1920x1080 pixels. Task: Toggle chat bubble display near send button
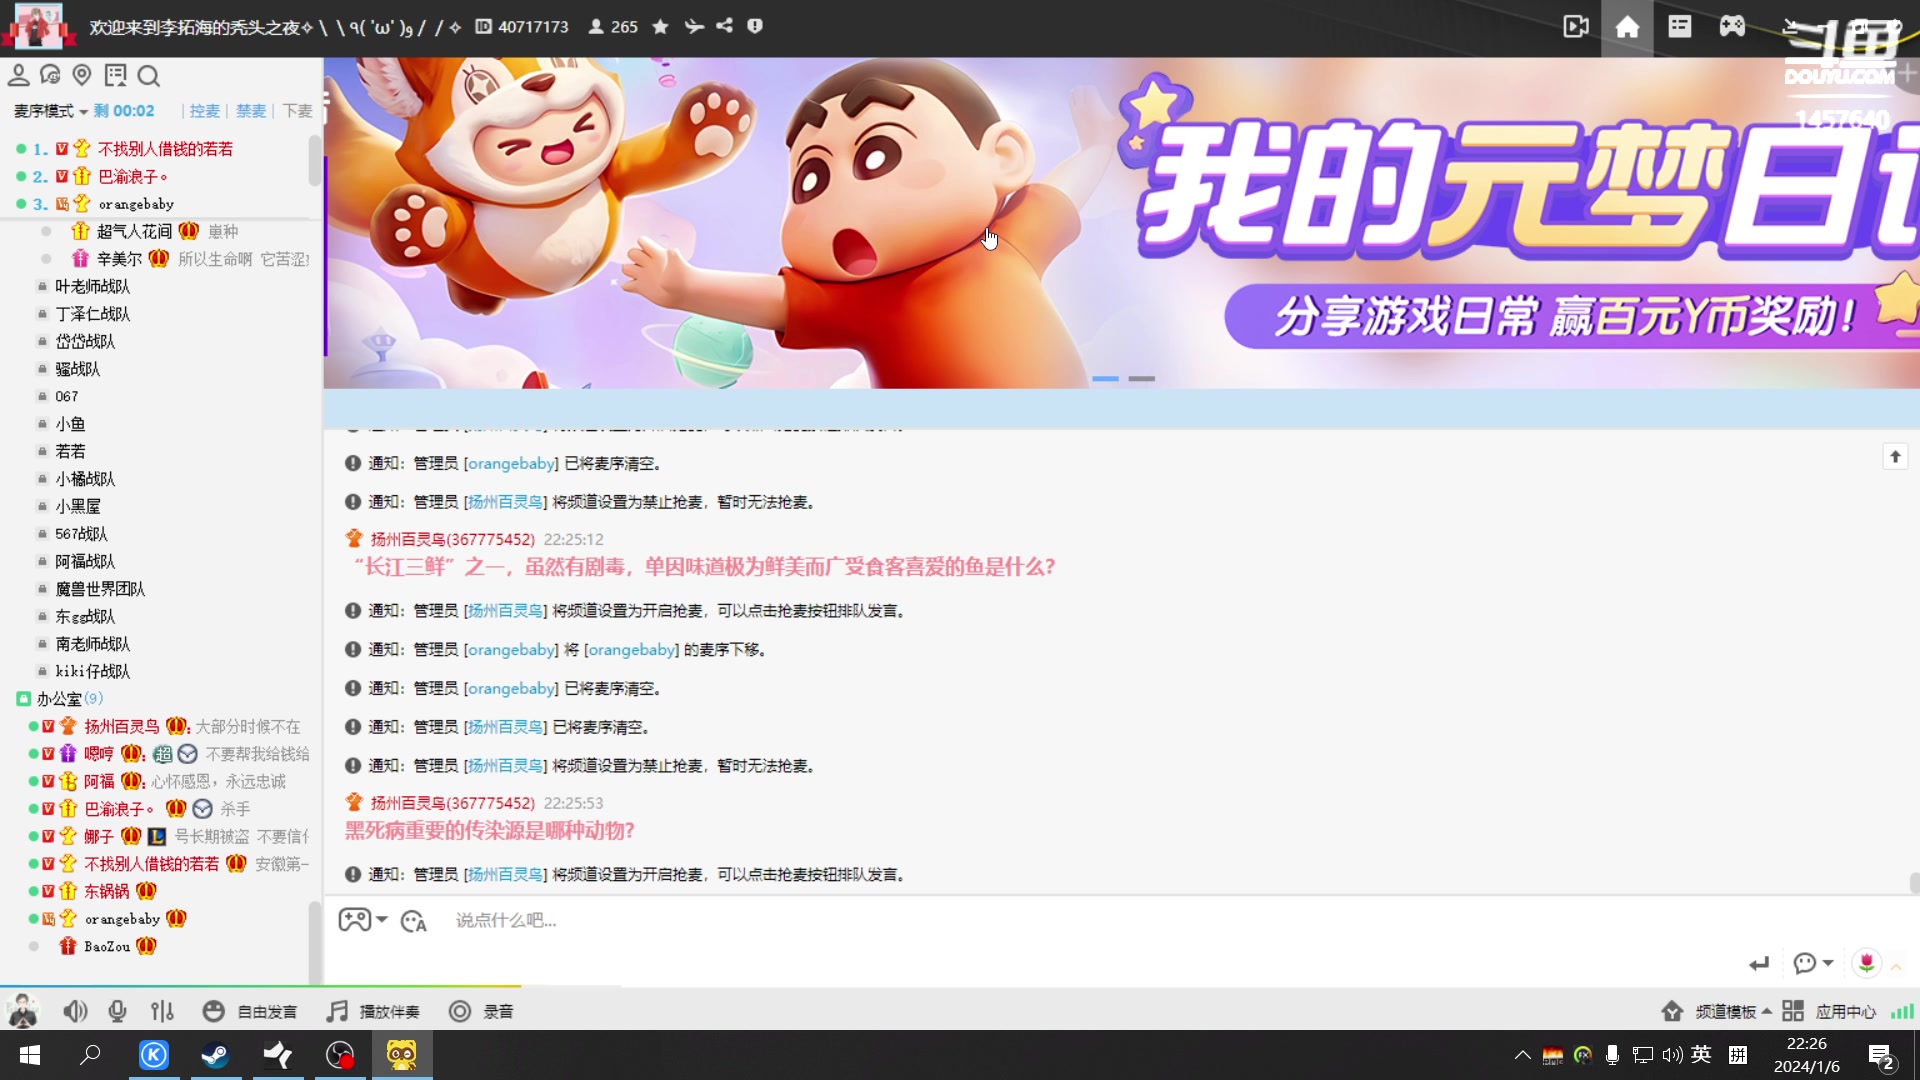(1806, 963)
